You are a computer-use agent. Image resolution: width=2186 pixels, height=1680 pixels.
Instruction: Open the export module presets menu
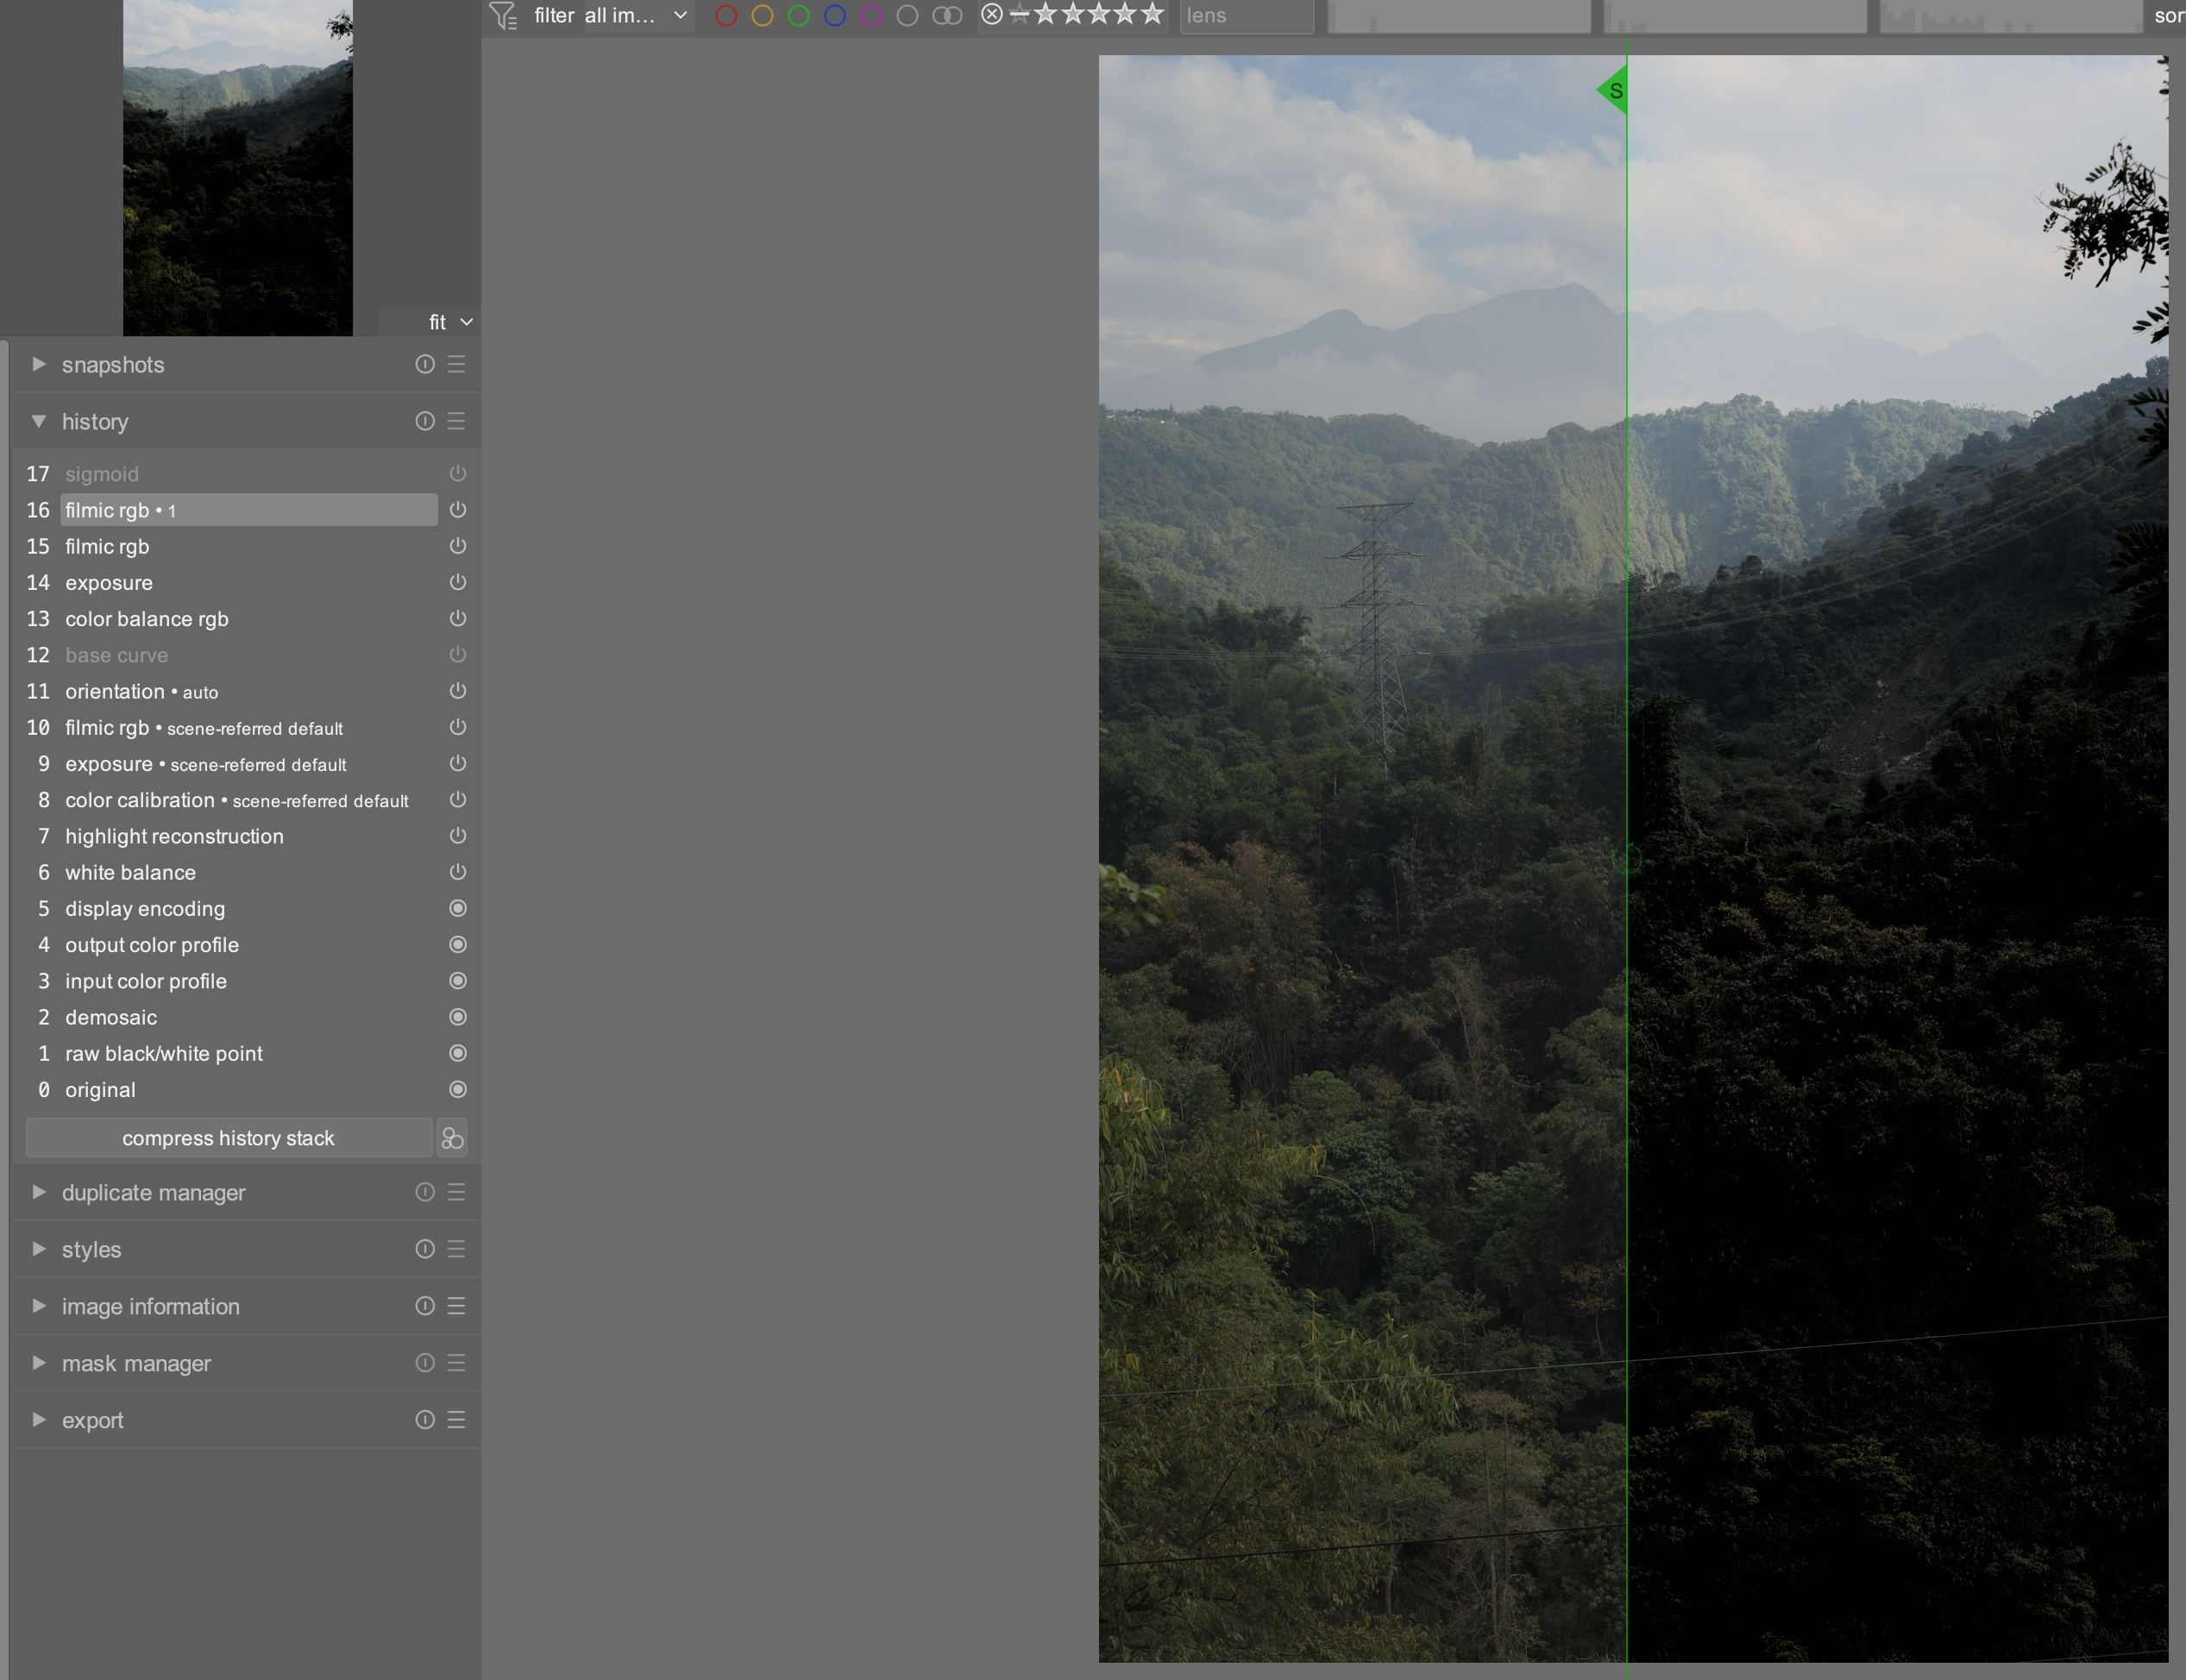pos(456,1420)
